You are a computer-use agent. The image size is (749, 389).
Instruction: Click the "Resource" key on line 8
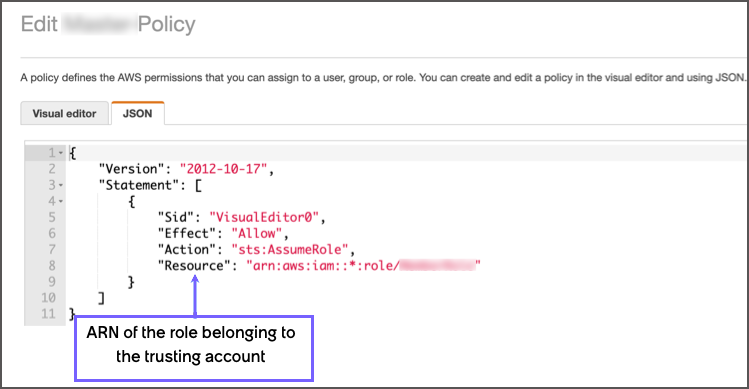pos(194,265)
